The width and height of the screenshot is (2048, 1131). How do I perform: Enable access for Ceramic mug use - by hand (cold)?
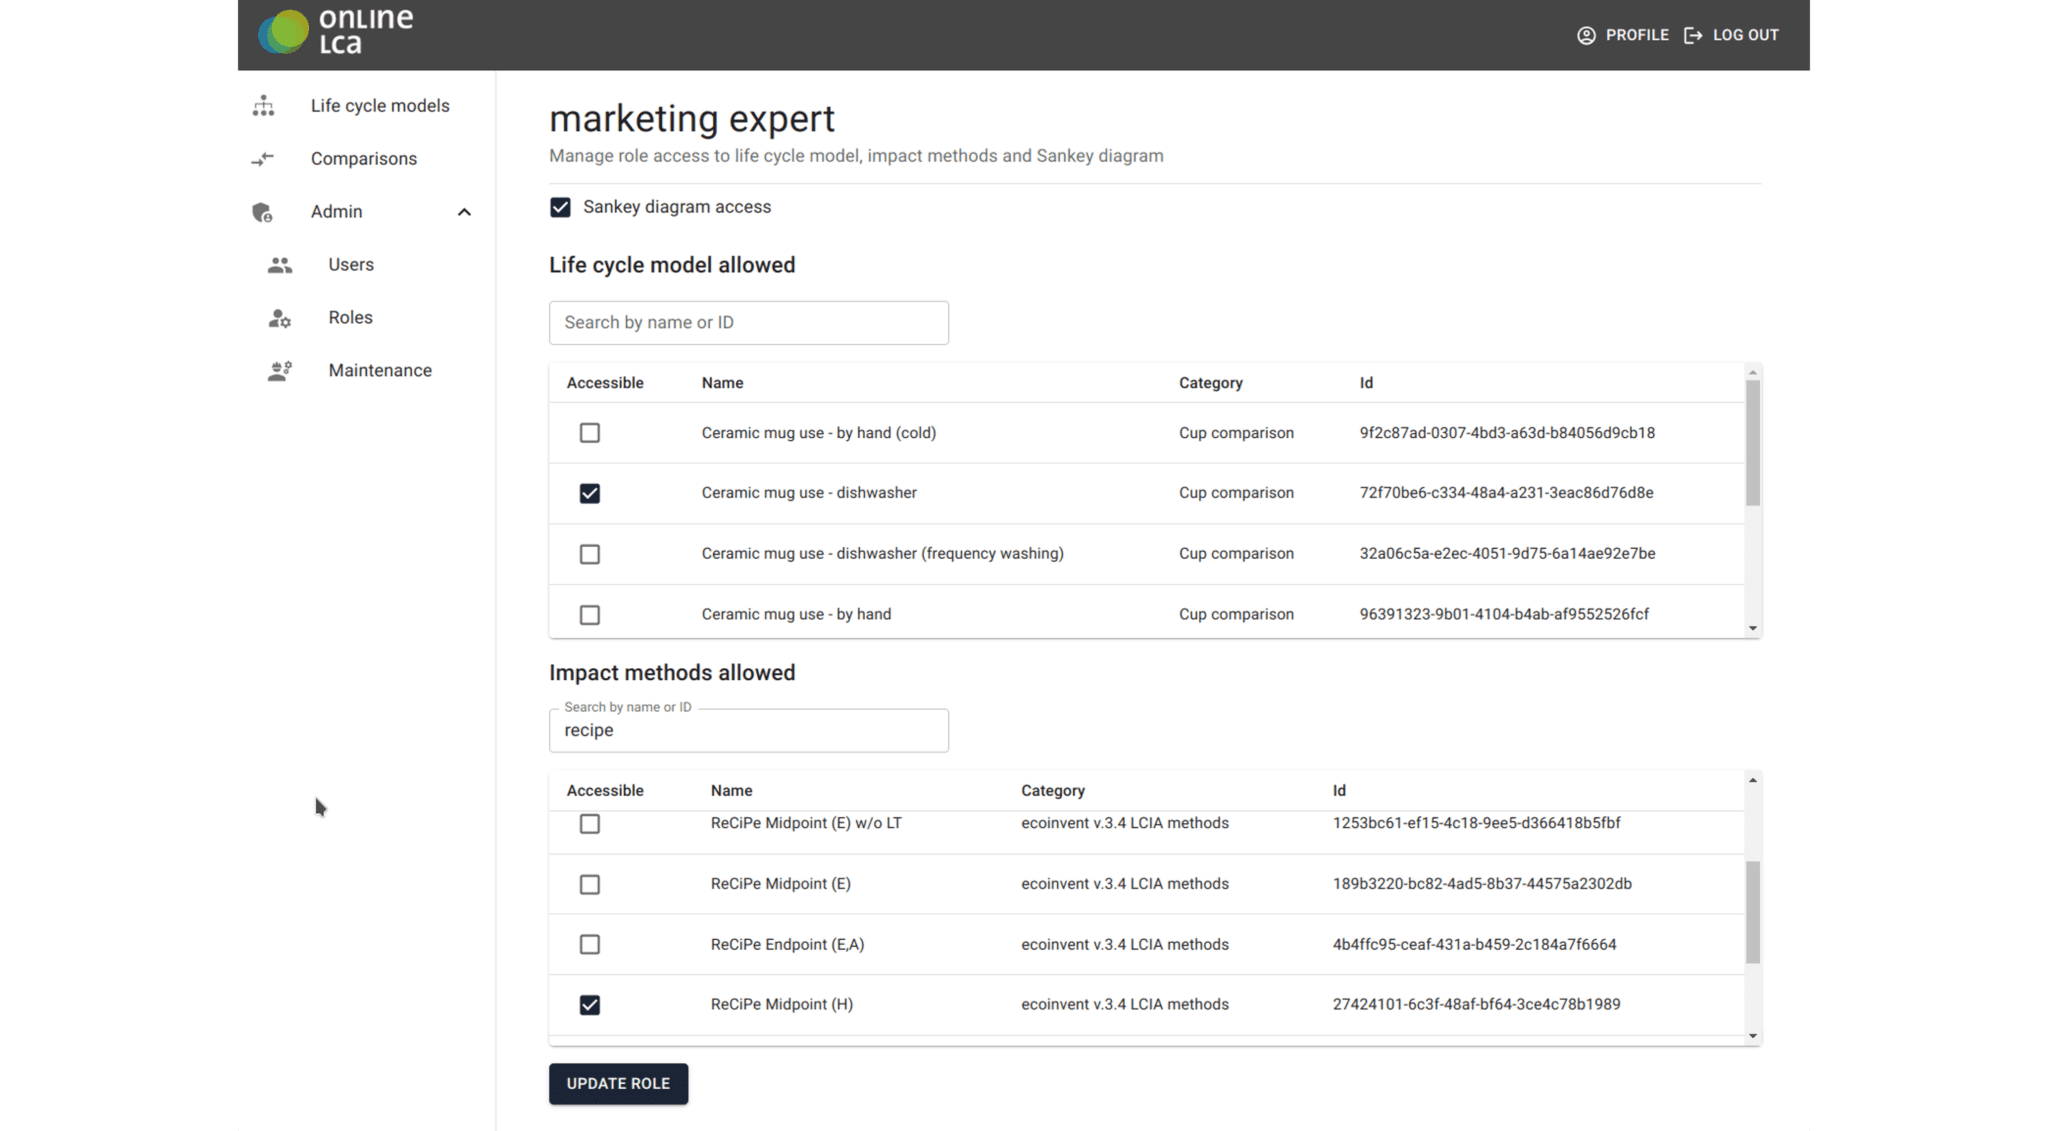pyautogui.click(x=590, y=433)
